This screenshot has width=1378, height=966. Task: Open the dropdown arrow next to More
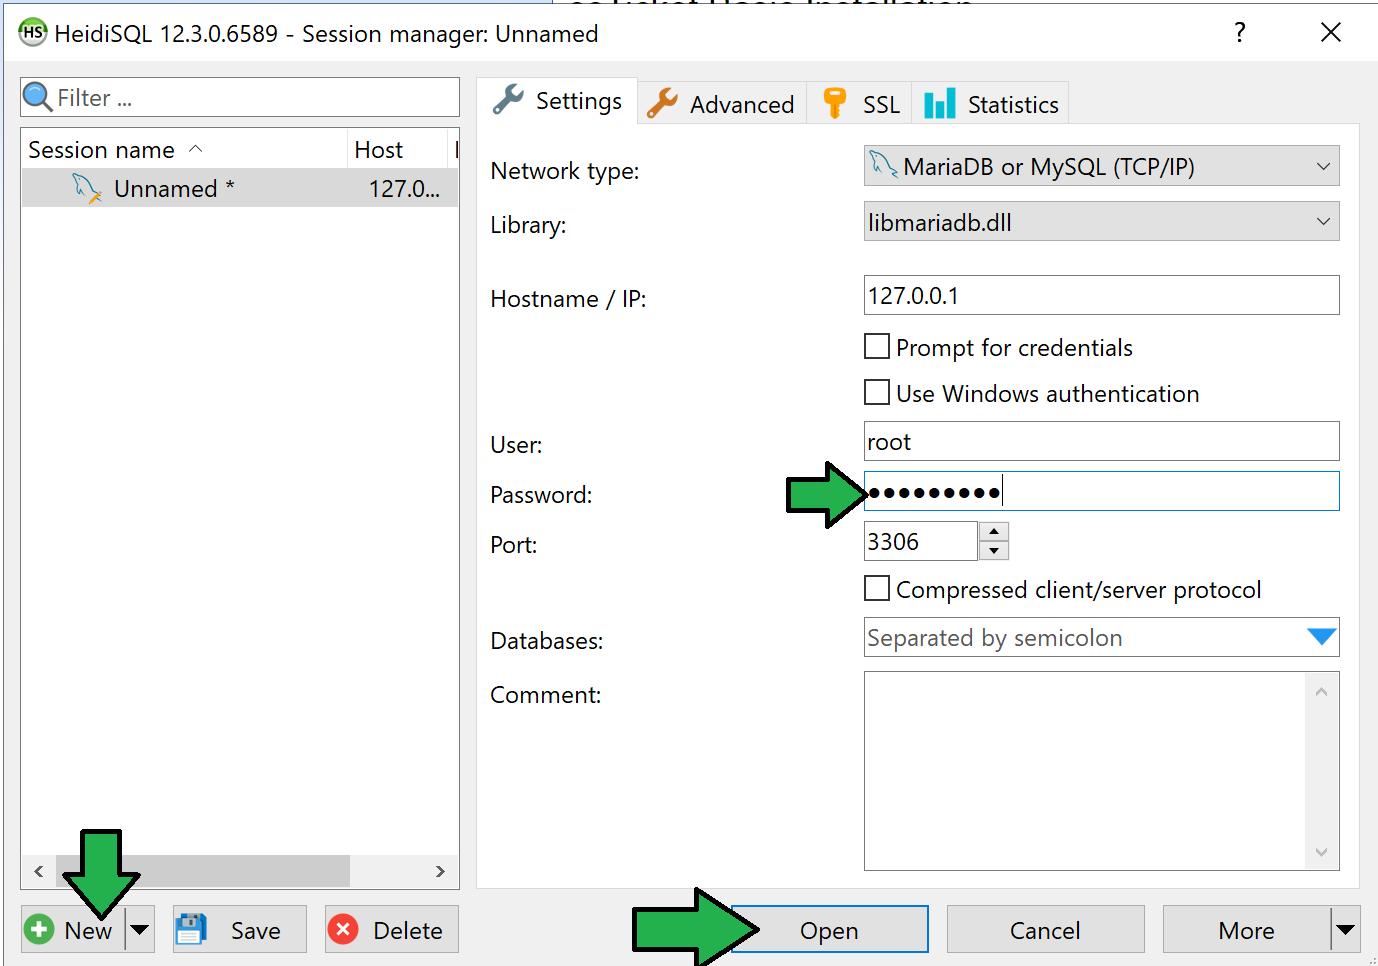(1346, 930)
